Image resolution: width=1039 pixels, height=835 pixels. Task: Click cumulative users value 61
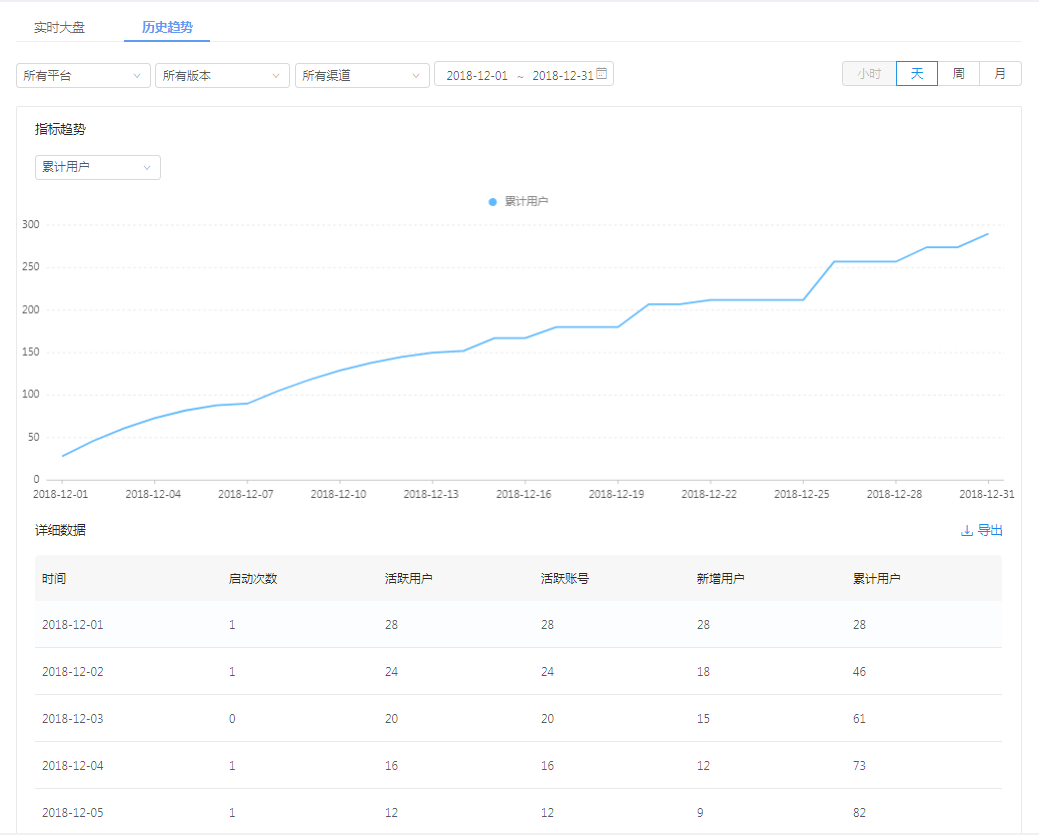[x=859, y=719]
